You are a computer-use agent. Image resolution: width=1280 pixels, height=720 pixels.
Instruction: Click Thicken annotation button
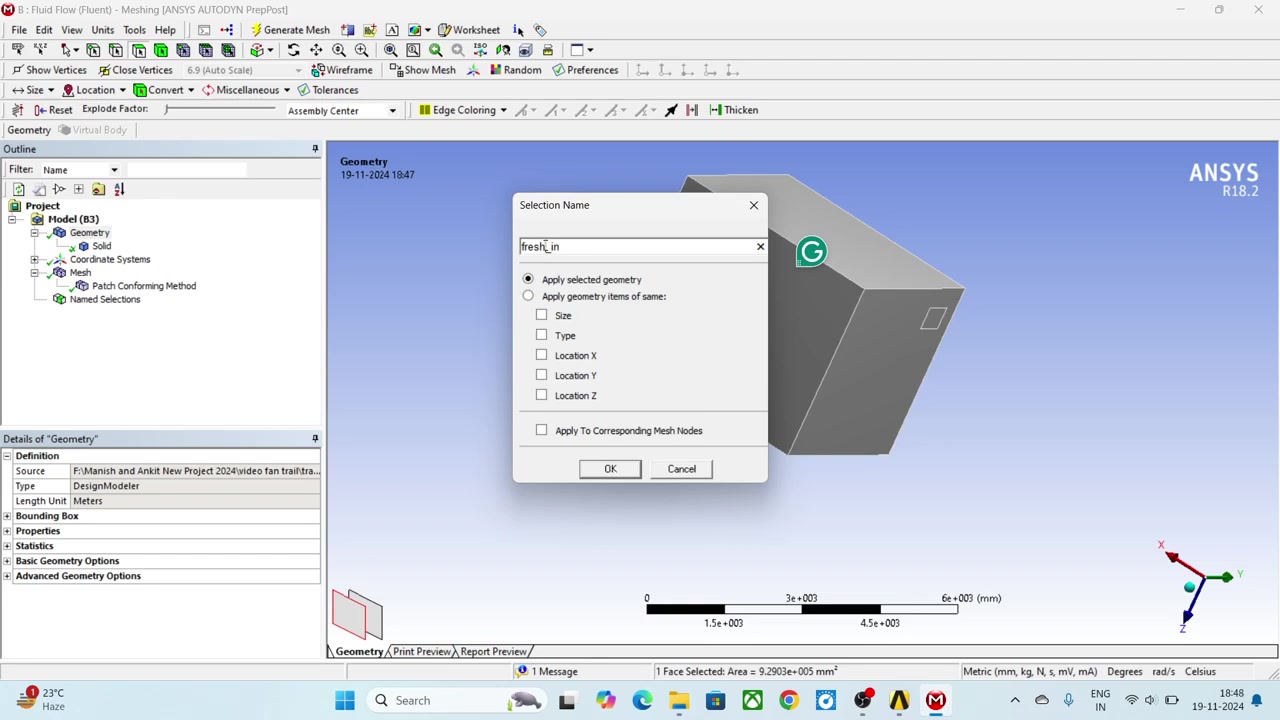pyautogui.click(x=734, y=110)
